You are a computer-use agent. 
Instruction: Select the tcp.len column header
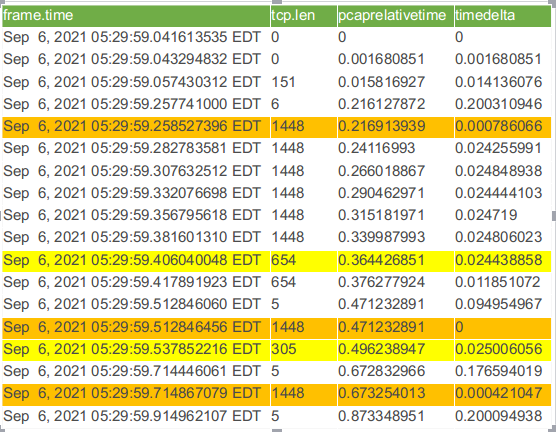tap(304, 16)
